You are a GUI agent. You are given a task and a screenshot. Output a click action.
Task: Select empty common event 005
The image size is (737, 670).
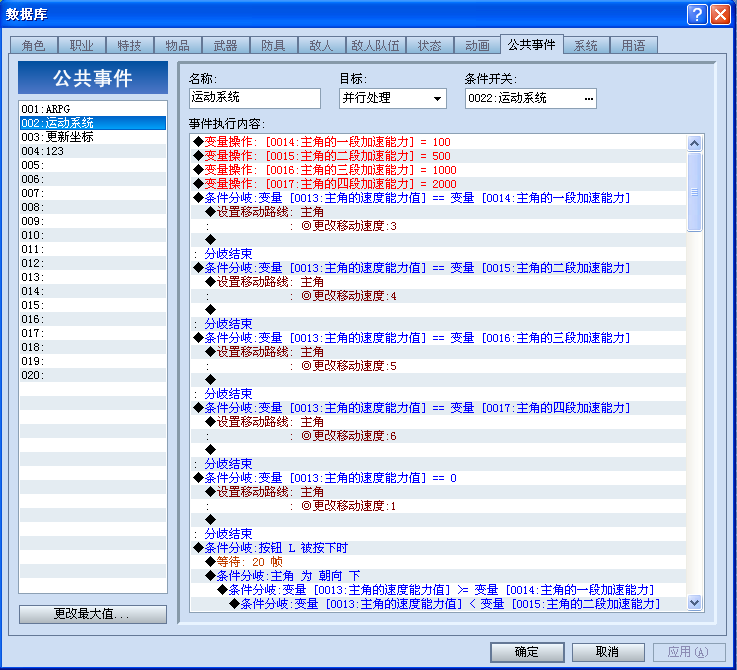(x=93, y=165)
